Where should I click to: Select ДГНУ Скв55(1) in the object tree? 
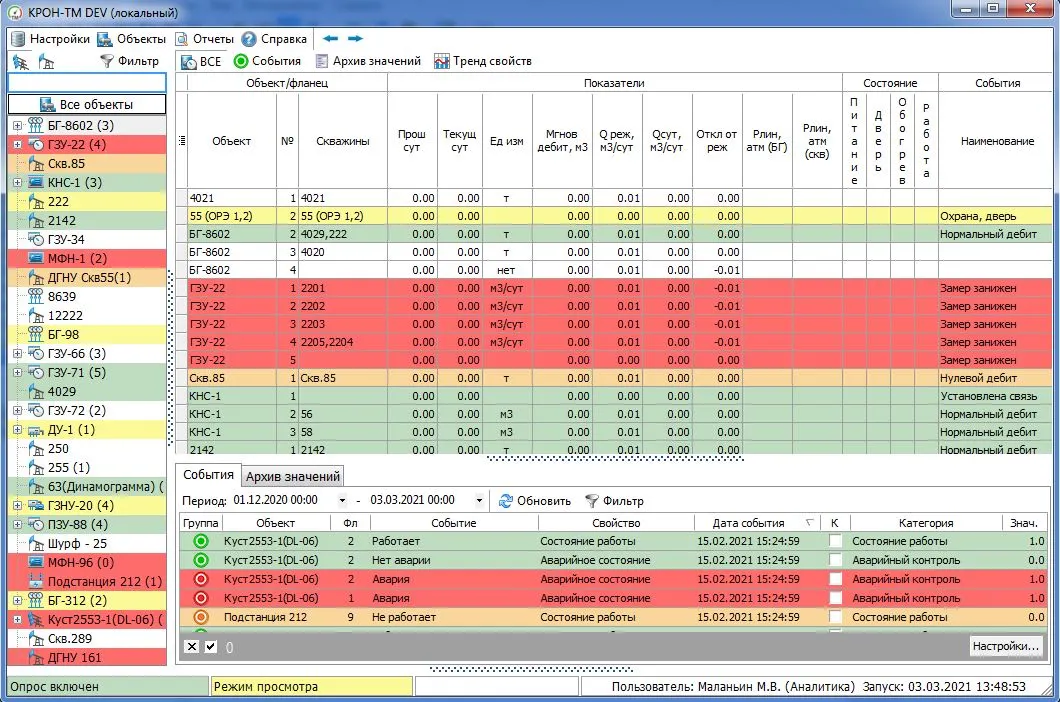click(x=87, y=277)
